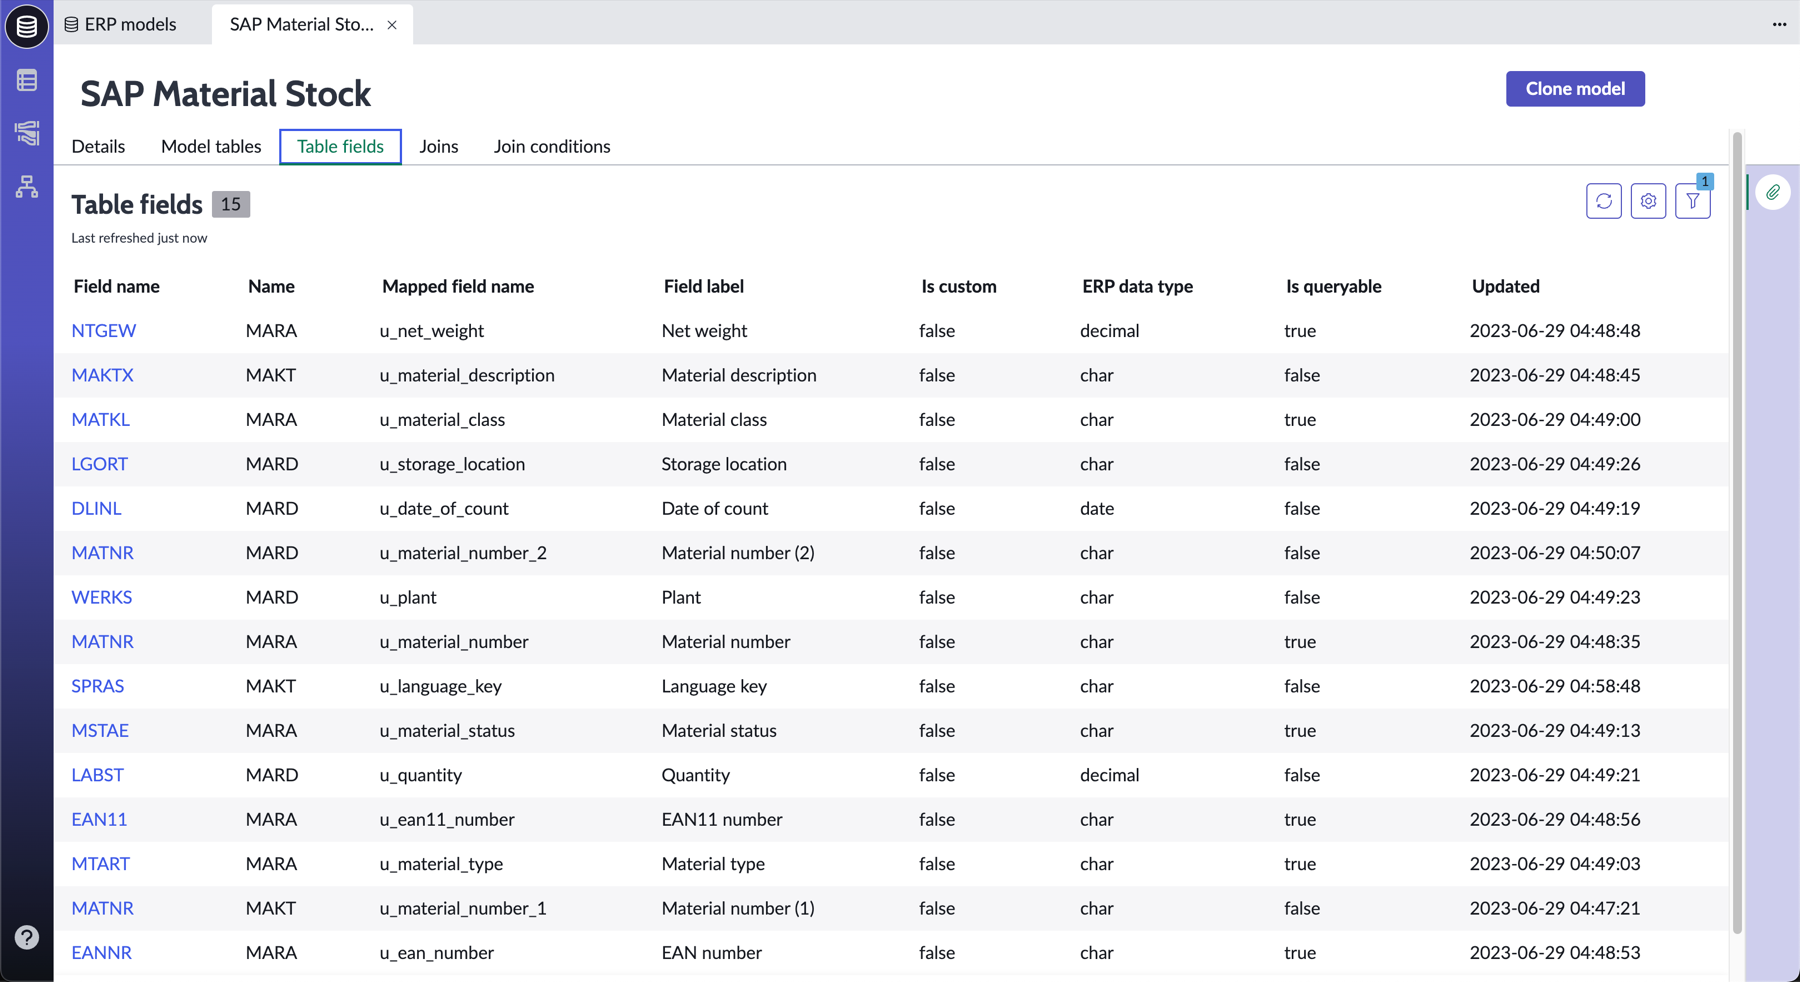This screenshot has height=982, width=1800.
Task: Click the 'SAP Material Stock' page heading
Action: (x=226, y=94)
